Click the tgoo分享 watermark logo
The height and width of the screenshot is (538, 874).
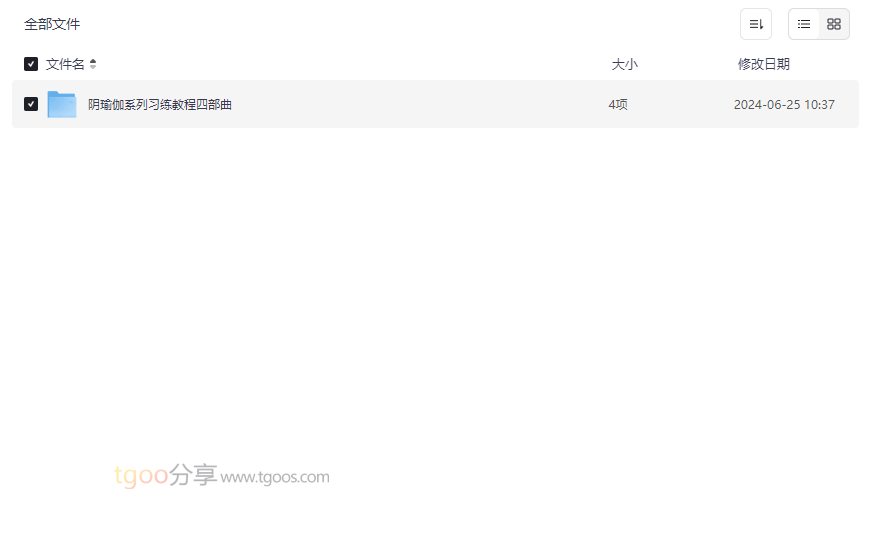coord(166,475)
